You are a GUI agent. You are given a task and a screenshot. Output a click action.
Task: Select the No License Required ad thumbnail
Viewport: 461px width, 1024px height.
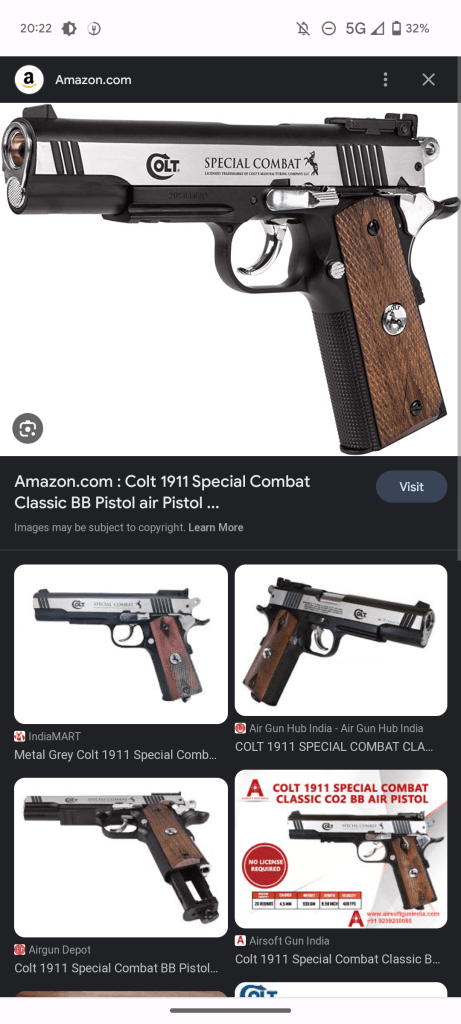point(341,849)
